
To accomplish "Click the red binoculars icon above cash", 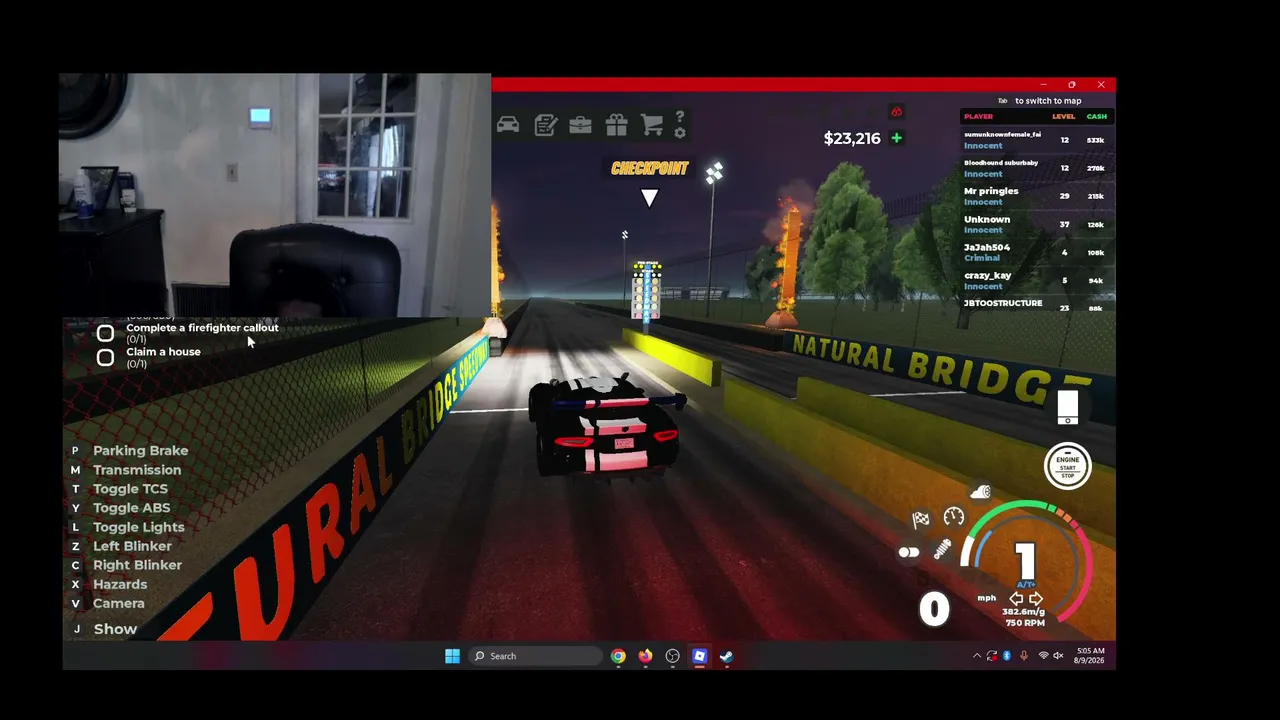I will coord(897,111).
